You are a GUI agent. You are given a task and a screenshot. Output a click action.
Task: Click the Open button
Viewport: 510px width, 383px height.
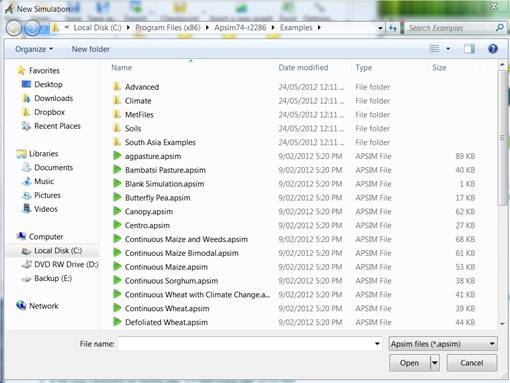coord(409,363)
